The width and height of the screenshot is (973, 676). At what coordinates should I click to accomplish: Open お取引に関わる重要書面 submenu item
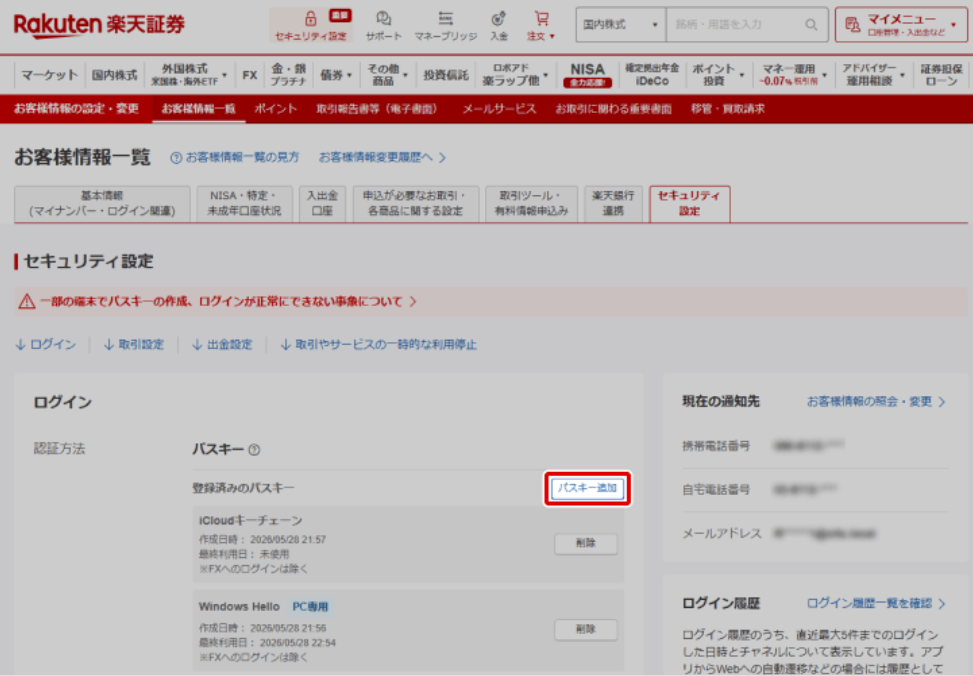[x=613, y=109]
